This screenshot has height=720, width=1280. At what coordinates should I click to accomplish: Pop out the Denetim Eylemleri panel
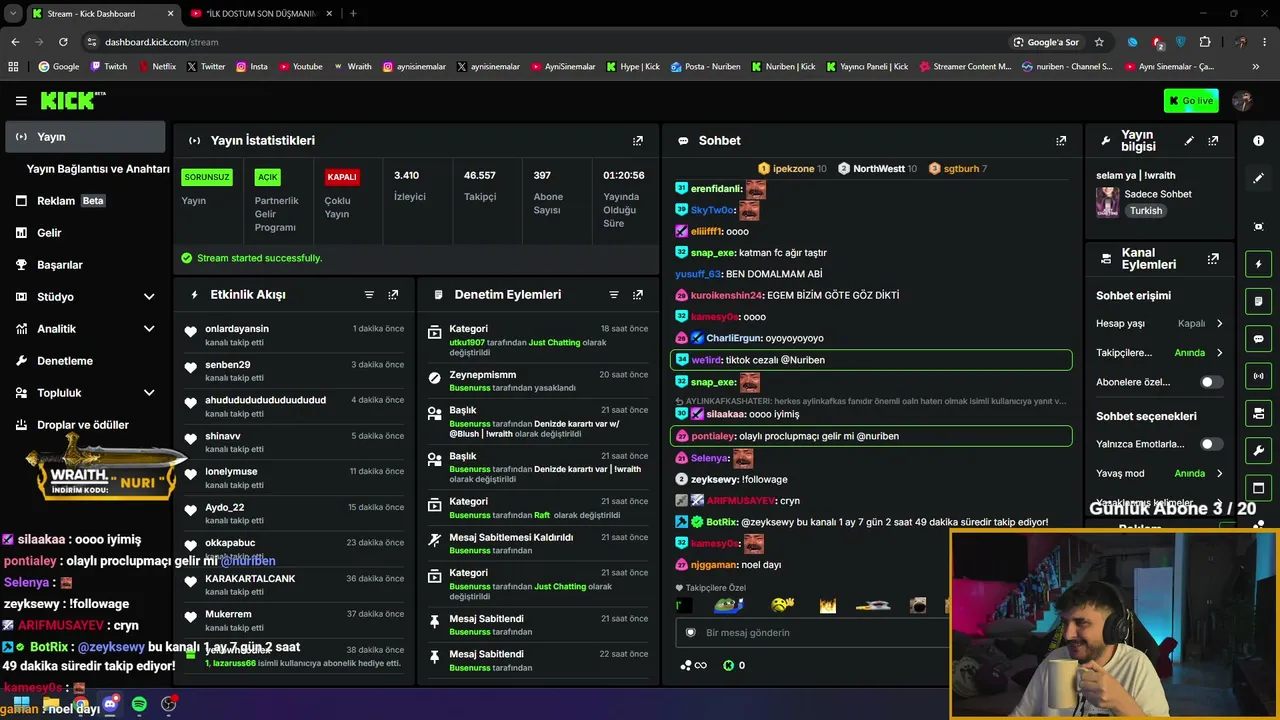coord(638,295)
